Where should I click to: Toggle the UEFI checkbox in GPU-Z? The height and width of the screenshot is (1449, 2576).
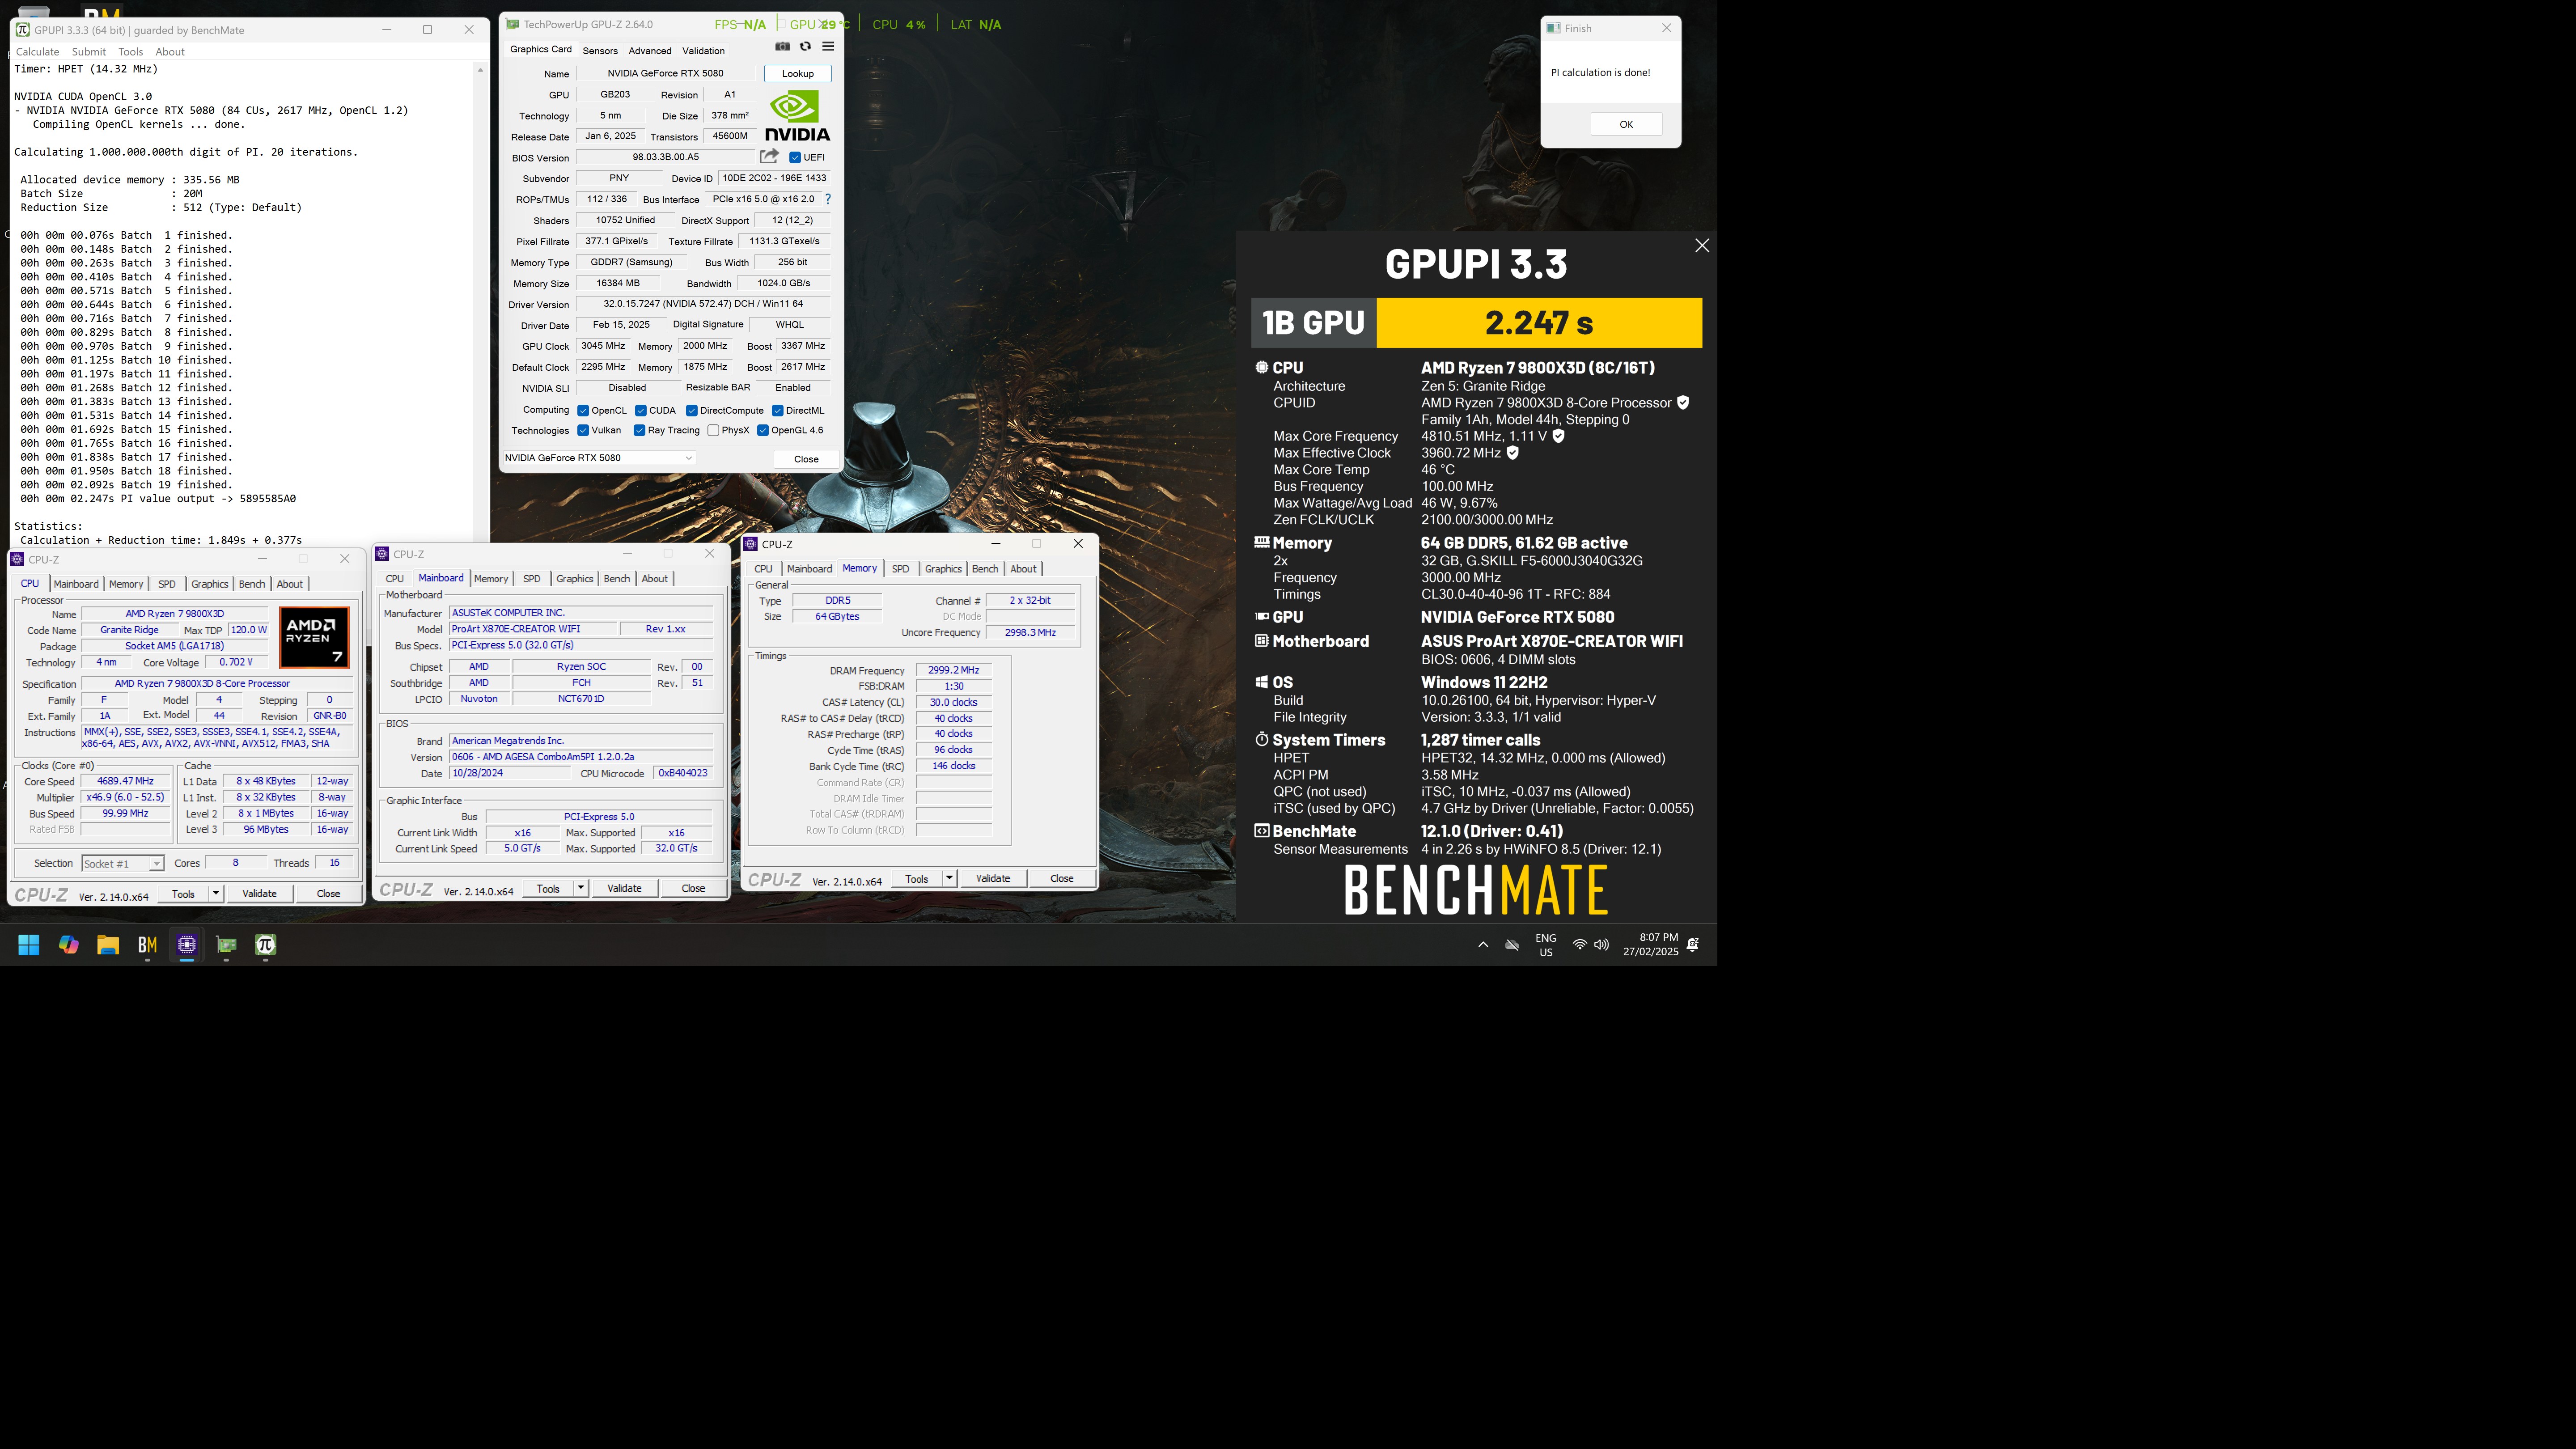(795, 157)
